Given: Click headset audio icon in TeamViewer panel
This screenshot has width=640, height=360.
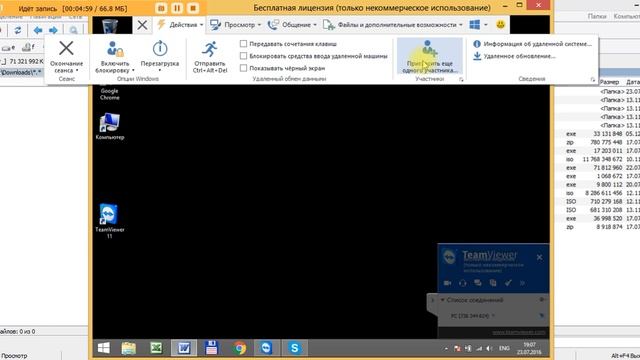Looking at the screenshot, I should [x=462, y=283].
